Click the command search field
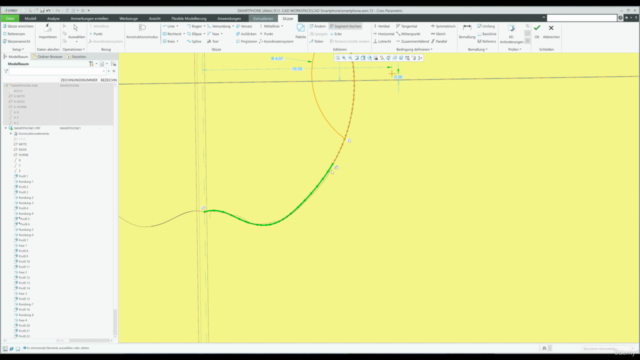Screen dimensions: 640x360 (x=582, y=18)
